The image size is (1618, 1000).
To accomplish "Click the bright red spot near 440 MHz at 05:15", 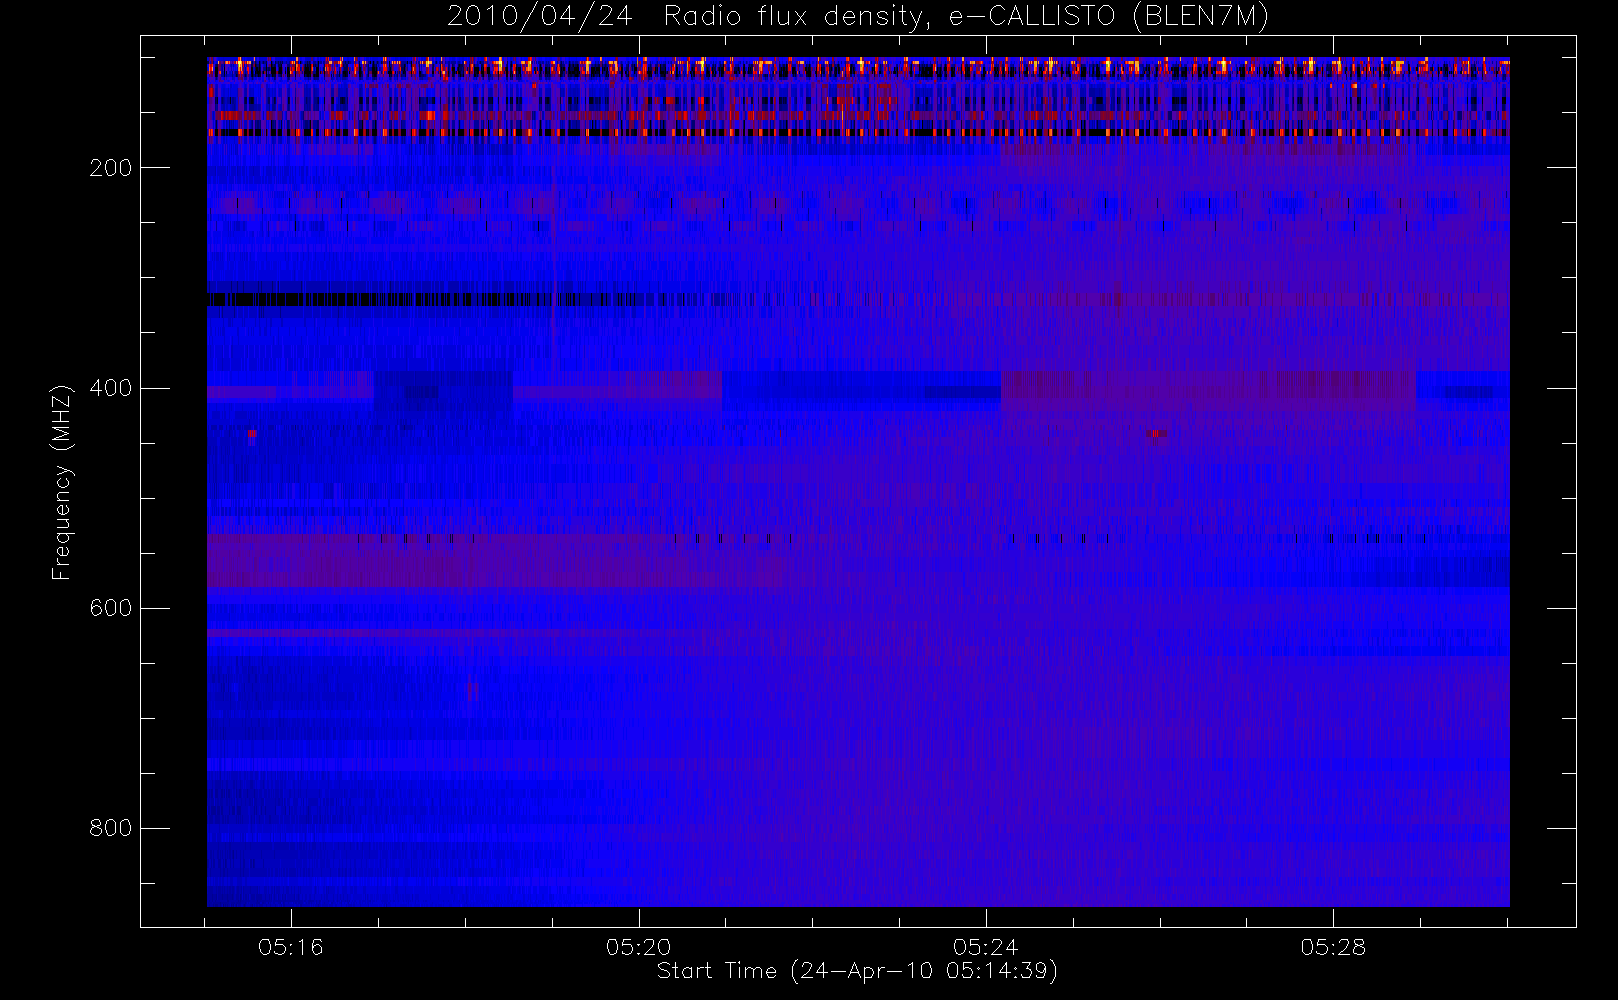I will click(x=252, y=434).
